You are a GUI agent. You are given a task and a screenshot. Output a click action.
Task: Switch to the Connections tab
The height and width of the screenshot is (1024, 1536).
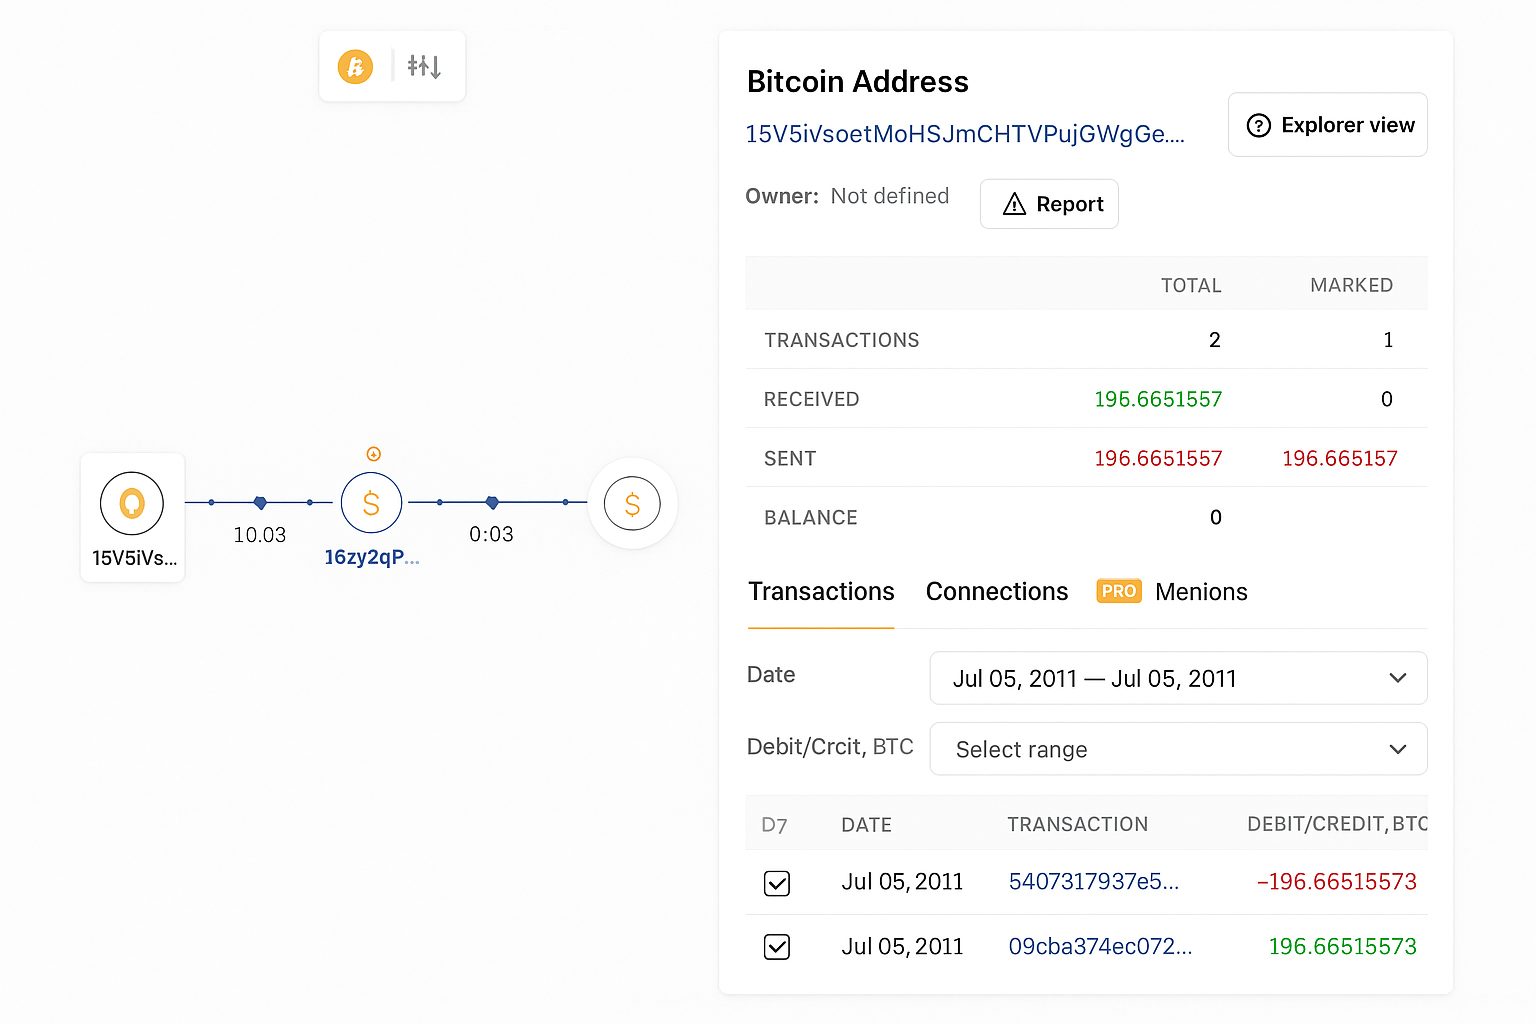point(996,592)
